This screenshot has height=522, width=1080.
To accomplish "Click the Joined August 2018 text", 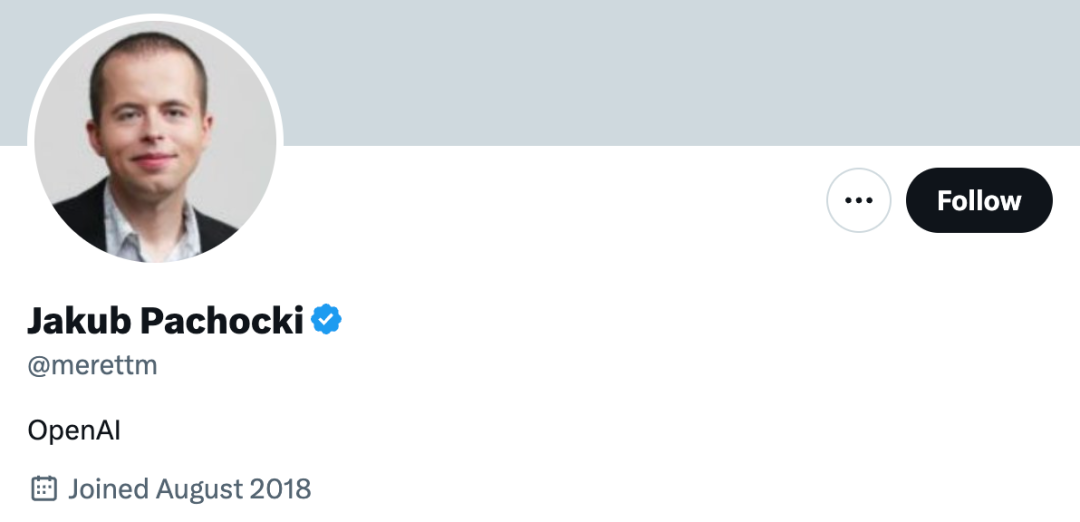I will pyautogui.click(x=189, y=489).
